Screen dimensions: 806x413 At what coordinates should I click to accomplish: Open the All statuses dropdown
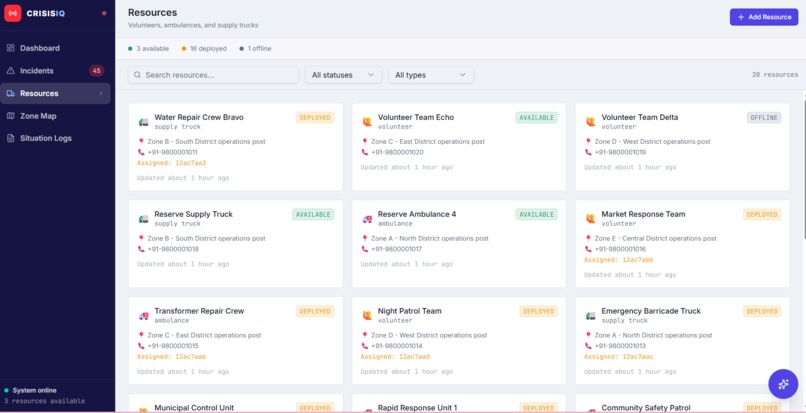(x=343, y=75)
